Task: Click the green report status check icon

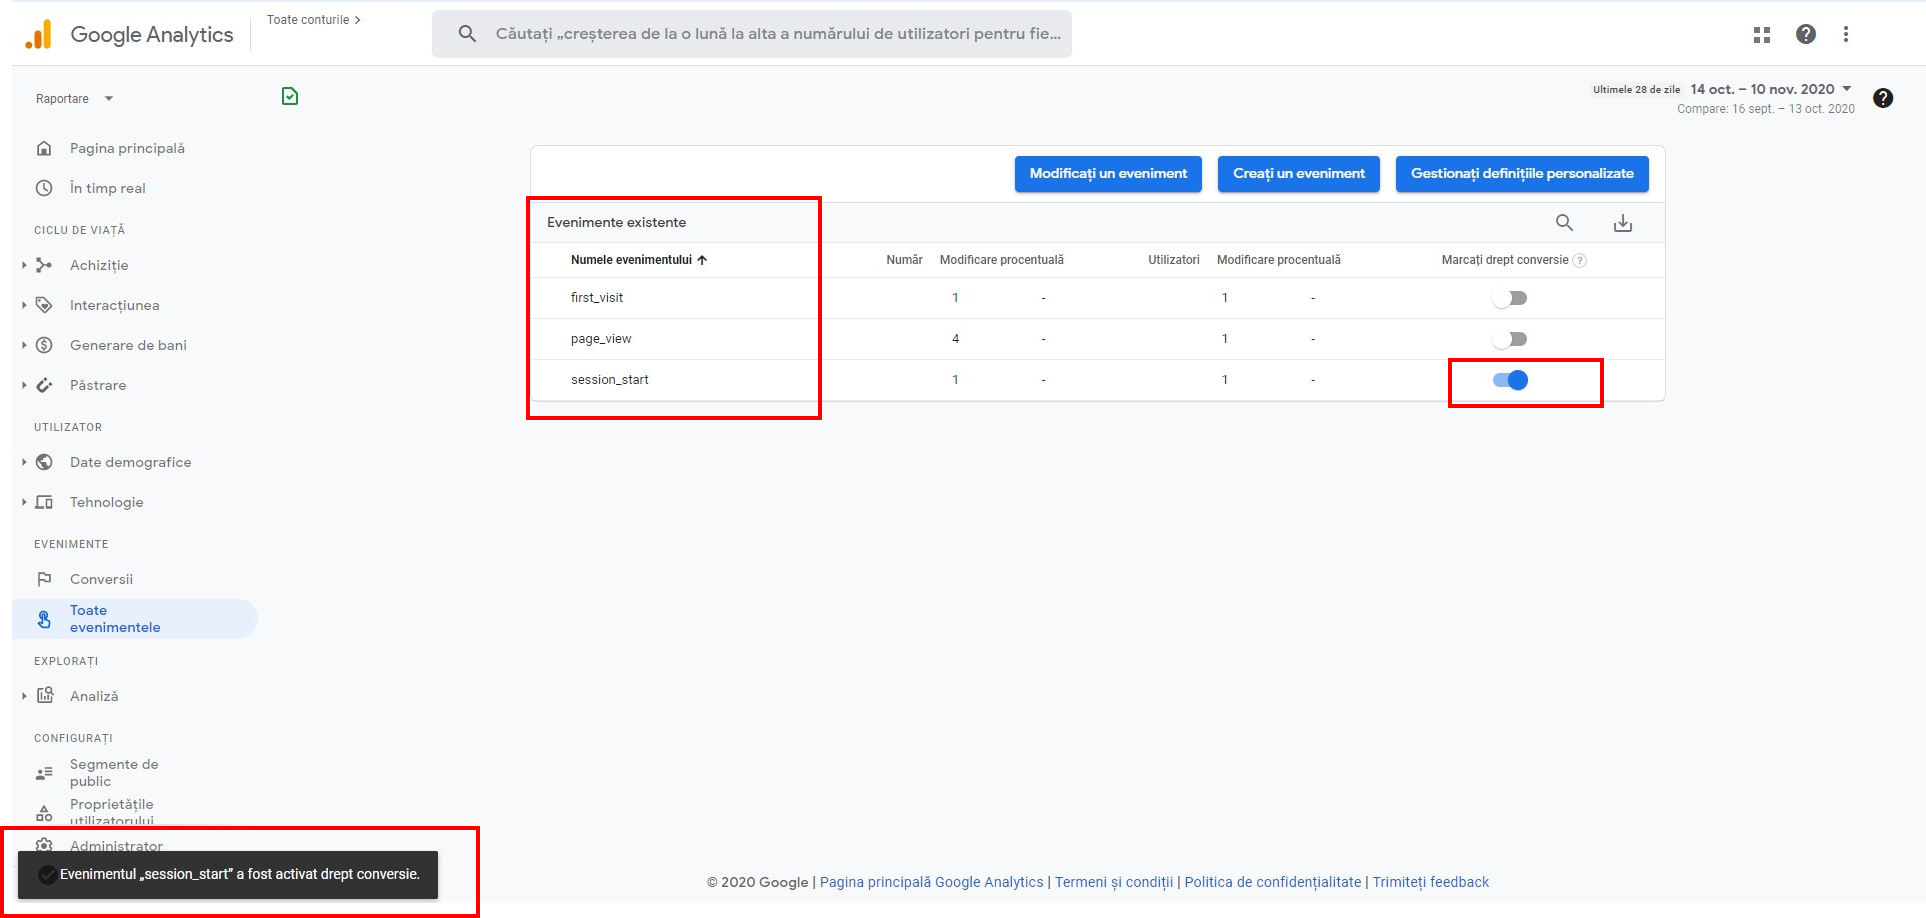Action: click(x=290, y=97)
